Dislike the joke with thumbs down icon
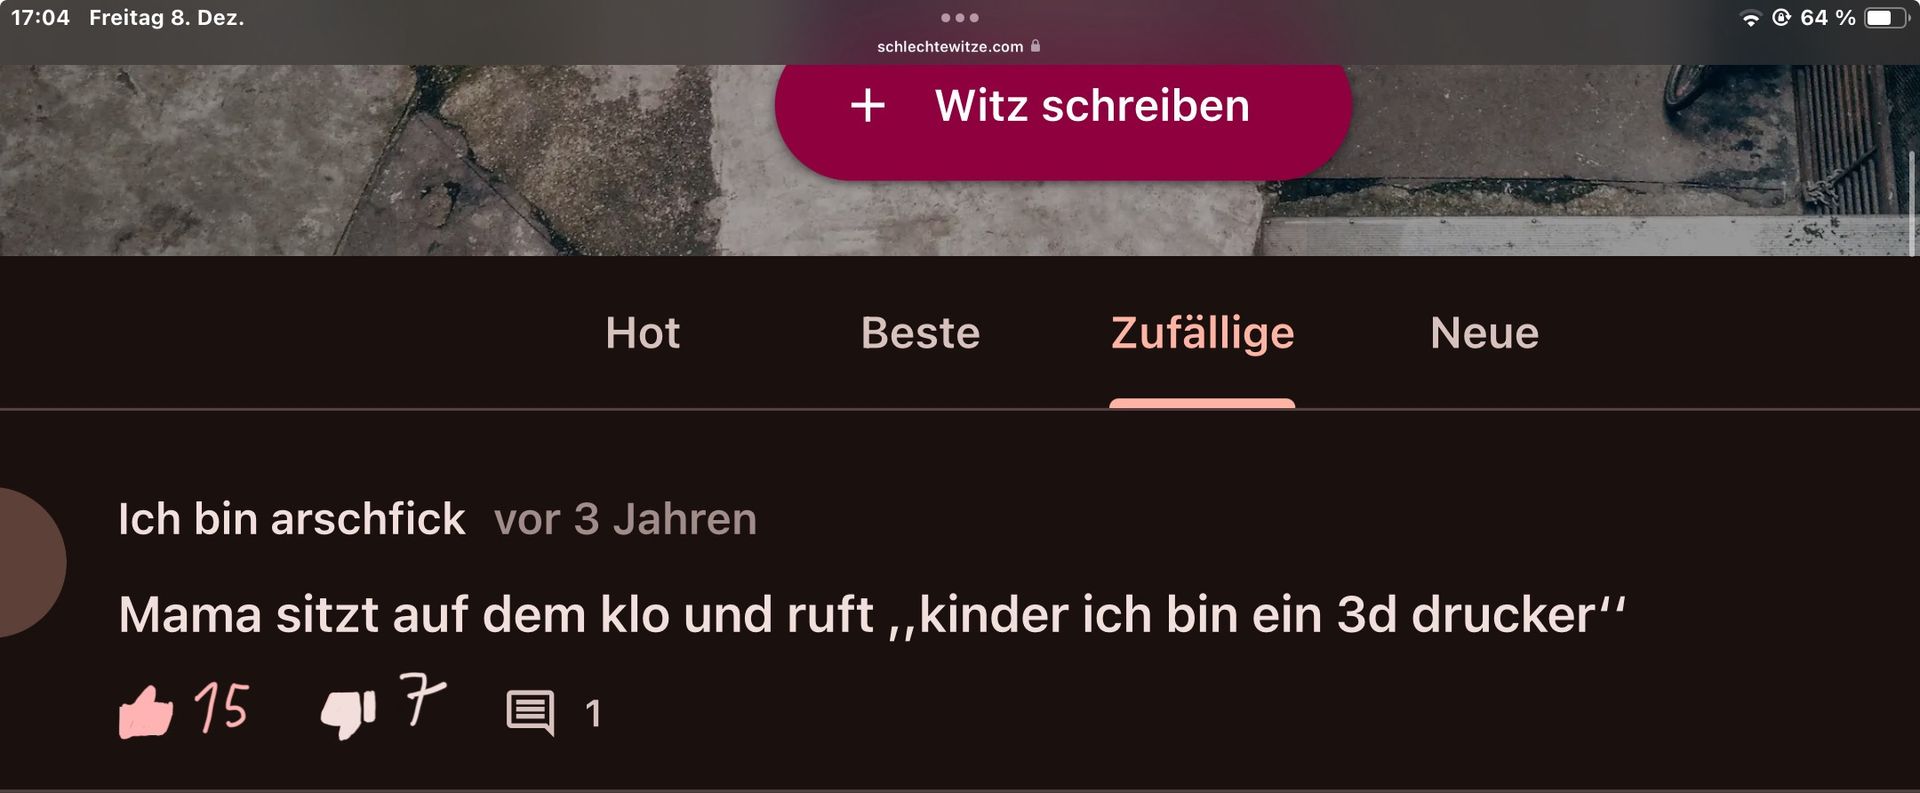Image resolution: width=1920 pixels, height=793 pixels. click(348, 714)
